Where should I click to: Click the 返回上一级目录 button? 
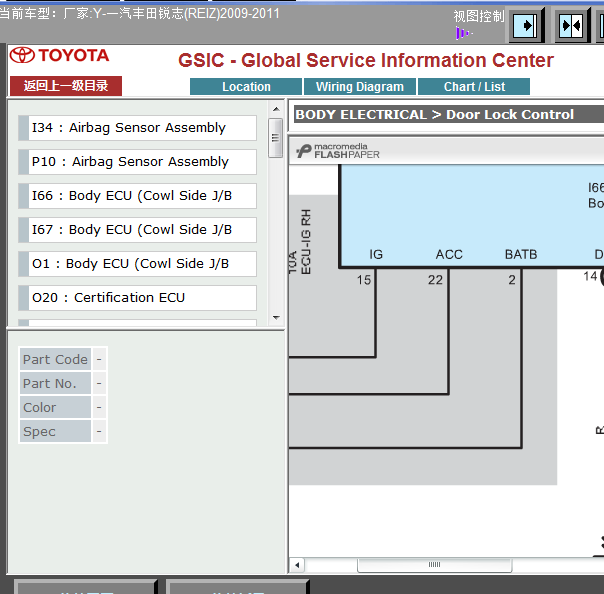click(x=66, y=86)
